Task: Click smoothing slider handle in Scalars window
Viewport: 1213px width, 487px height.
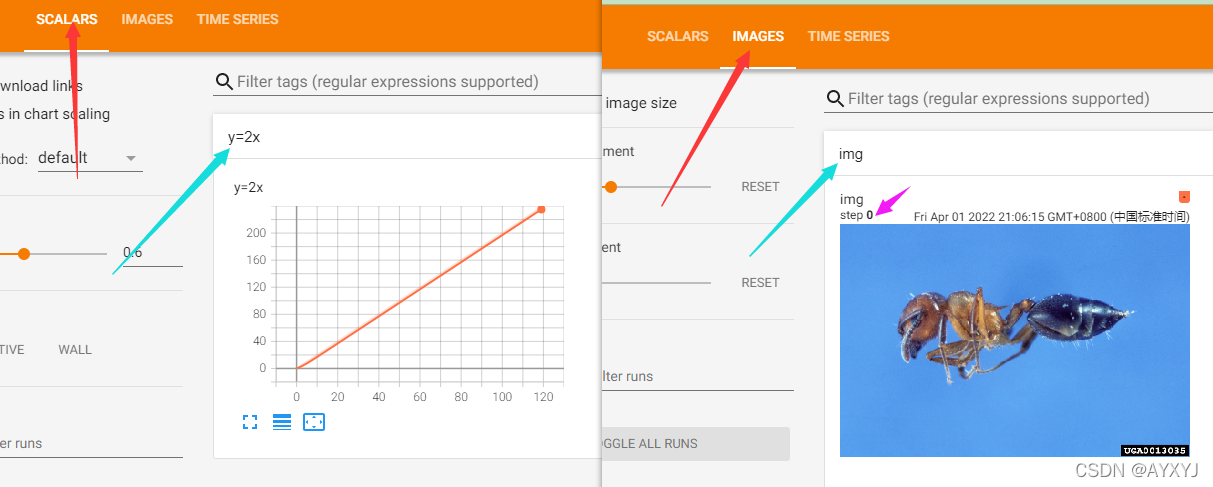Action: [x=24, y=254]
